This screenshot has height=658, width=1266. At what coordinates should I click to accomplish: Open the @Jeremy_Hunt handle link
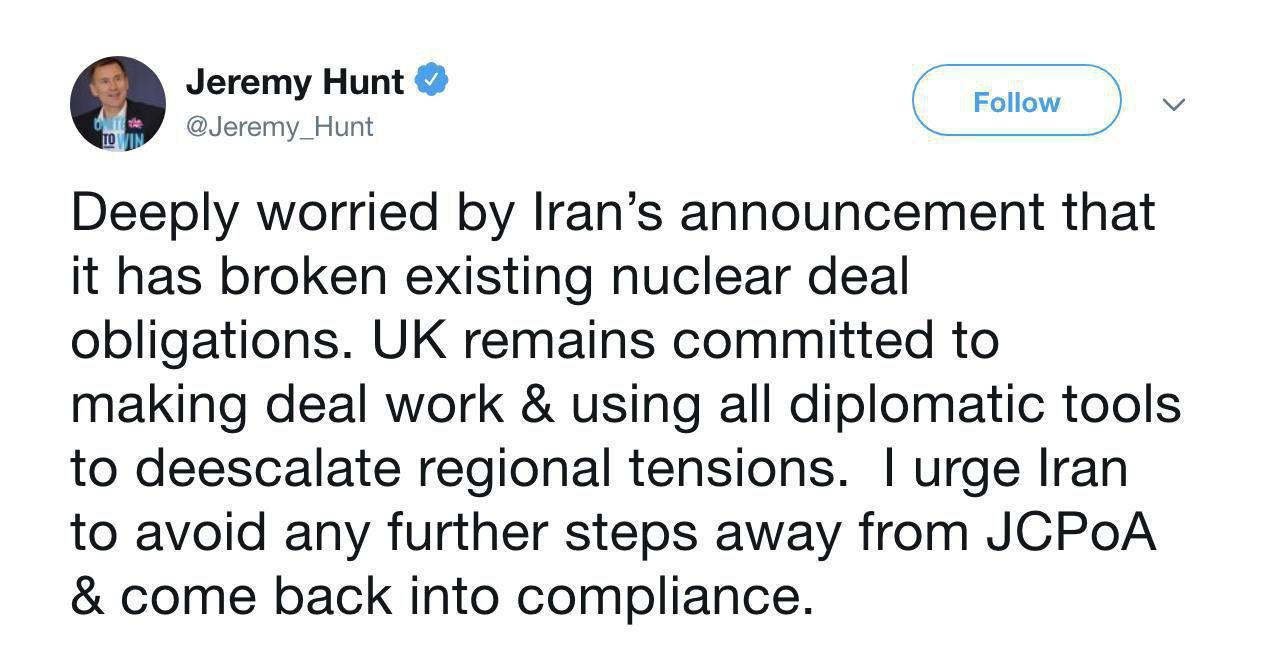pos(280,127)
